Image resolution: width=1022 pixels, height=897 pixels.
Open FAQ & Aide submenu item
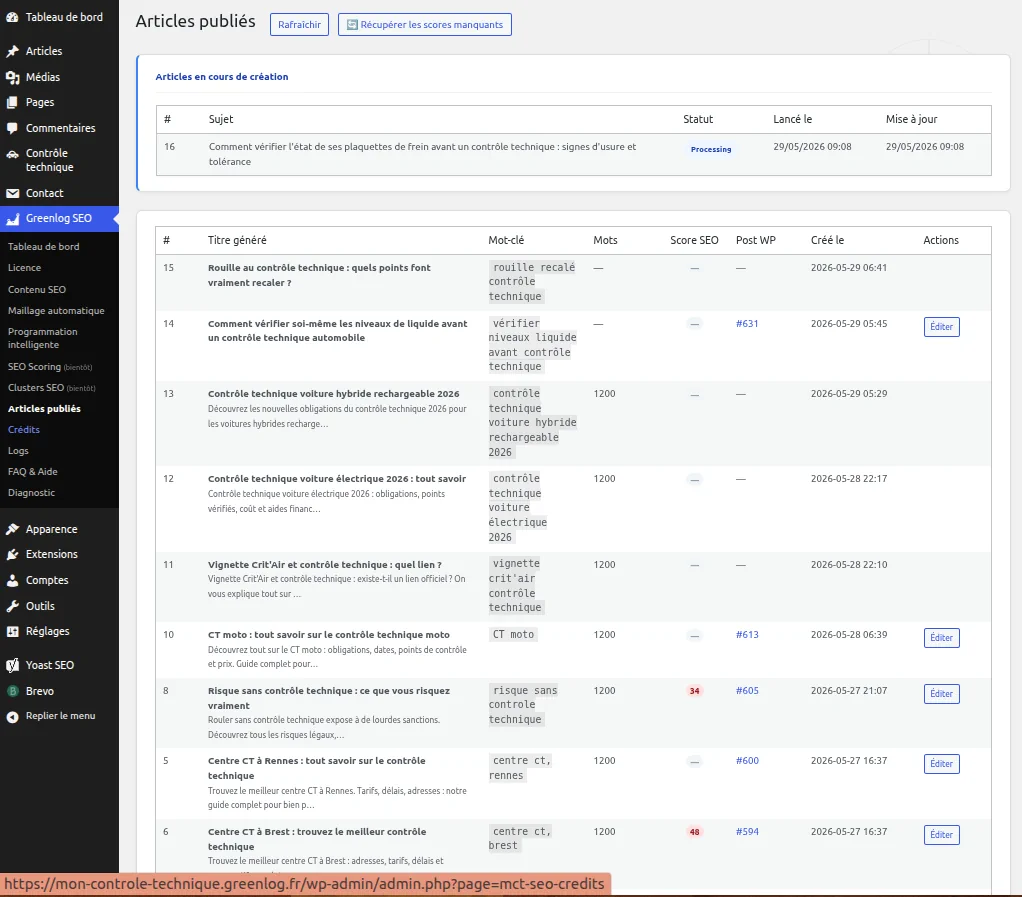click(x=33, y=472)
